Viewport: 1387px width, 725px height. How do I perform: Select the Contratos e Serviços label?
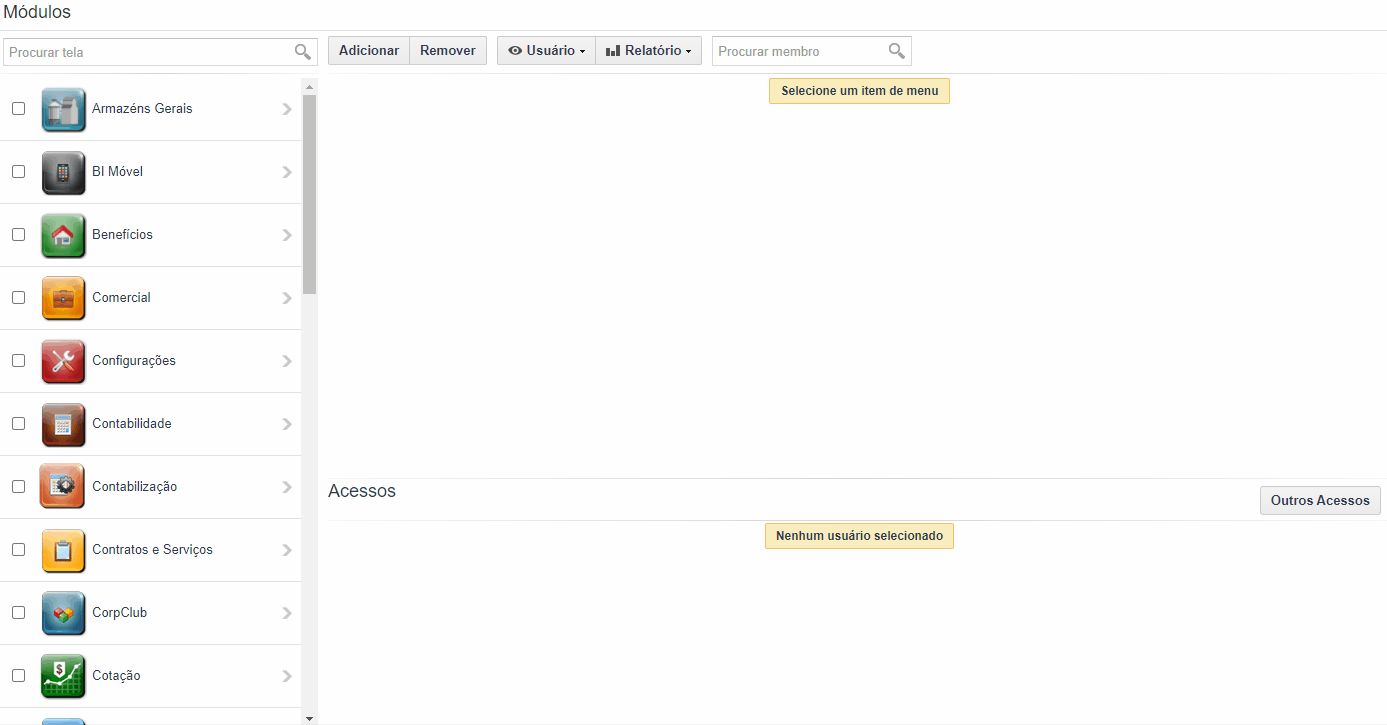click(152, 550)
